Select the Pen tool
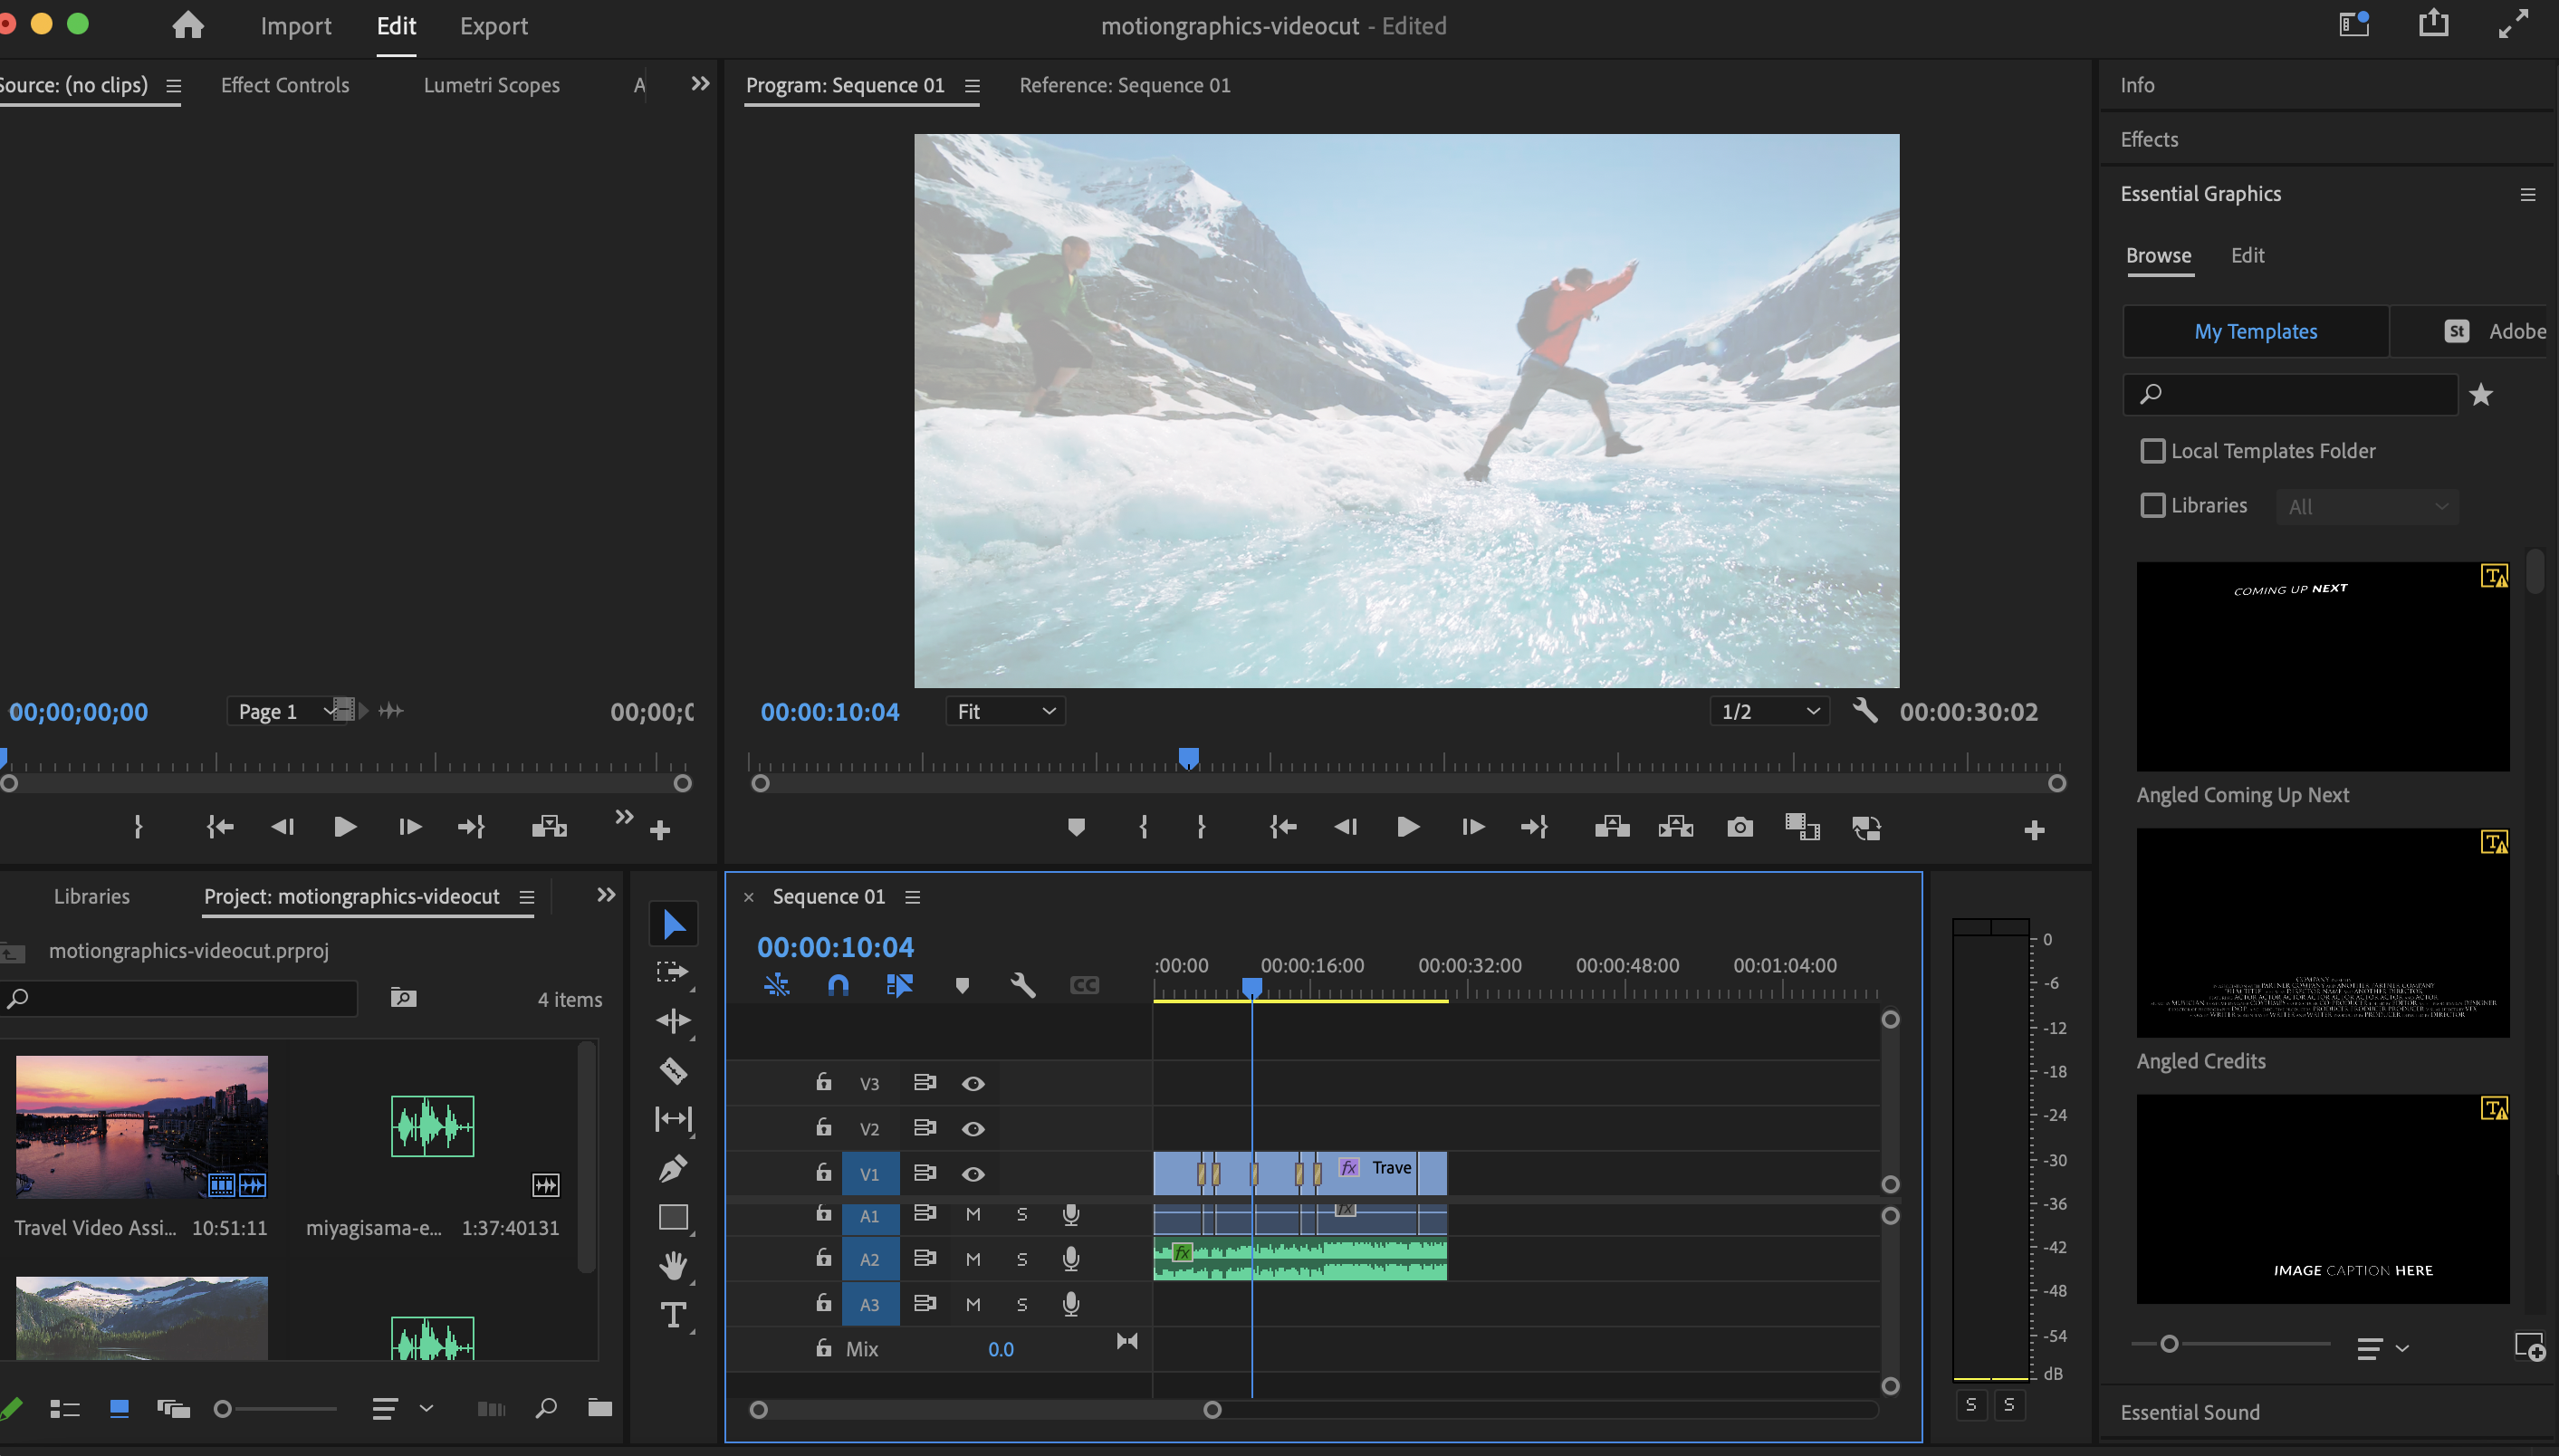 click(673, 1168)
